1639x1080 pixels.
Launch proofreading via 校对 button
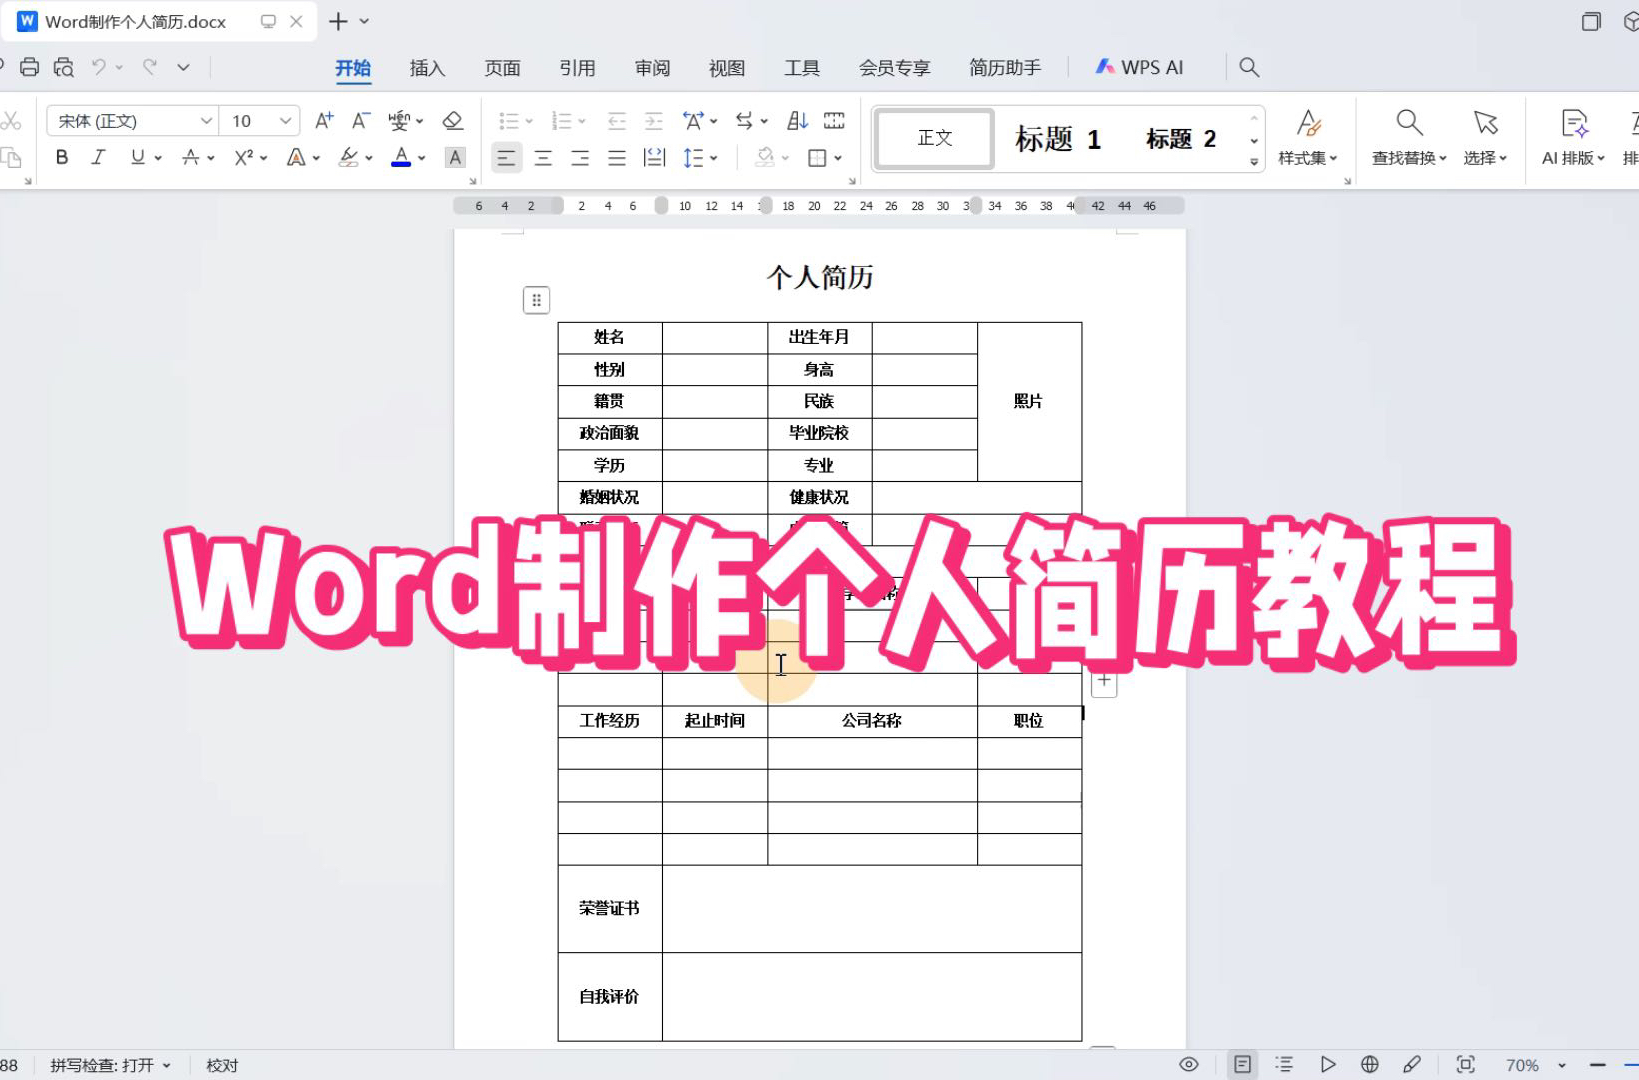tap(221, 1064)
